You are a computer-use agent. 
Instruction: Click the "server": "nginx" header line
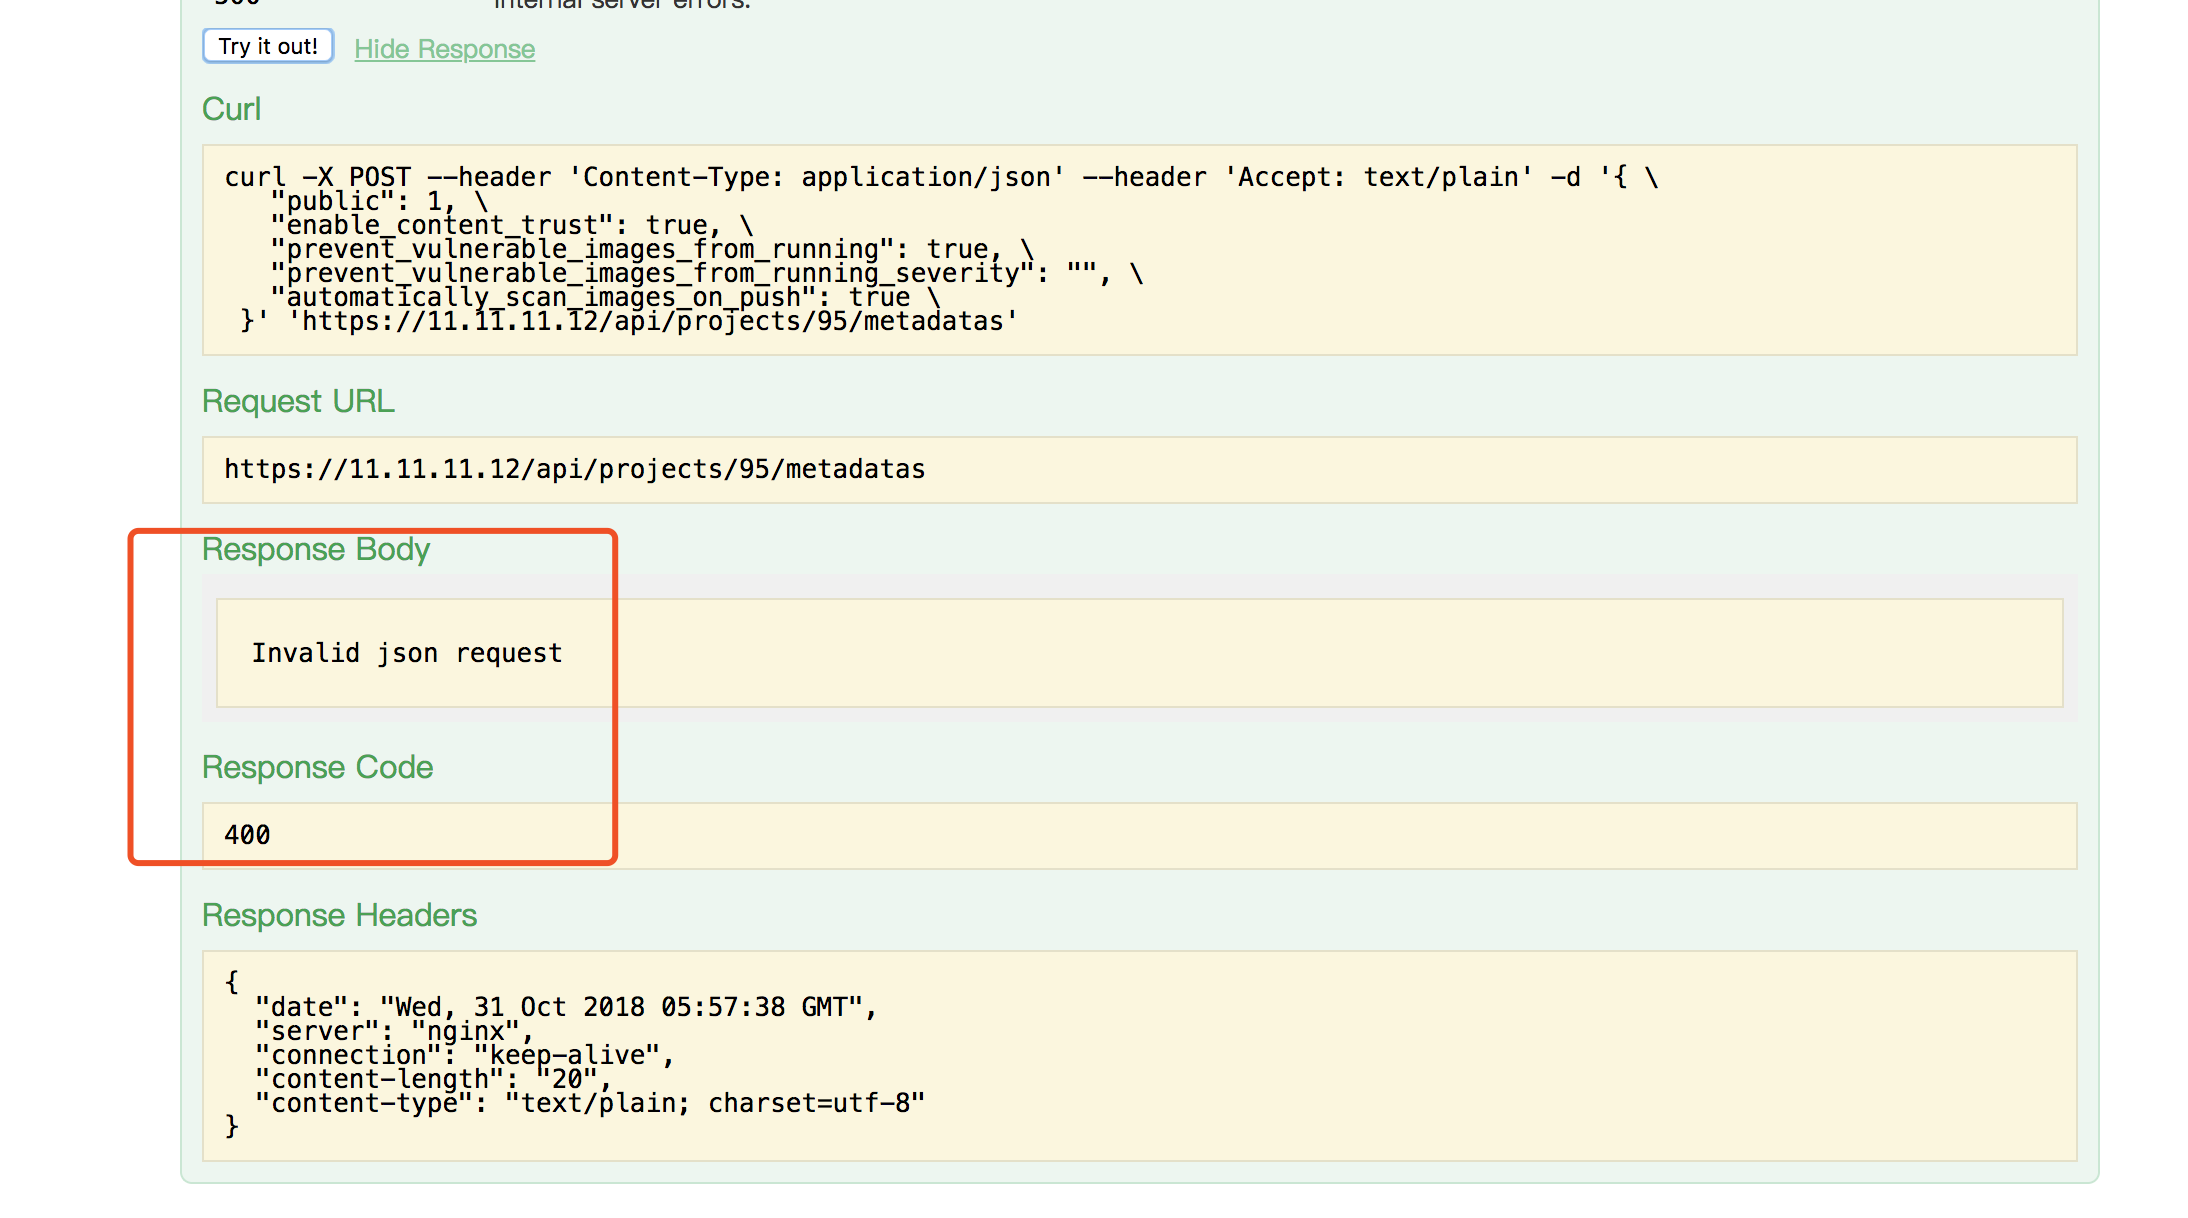[394, 1031]
